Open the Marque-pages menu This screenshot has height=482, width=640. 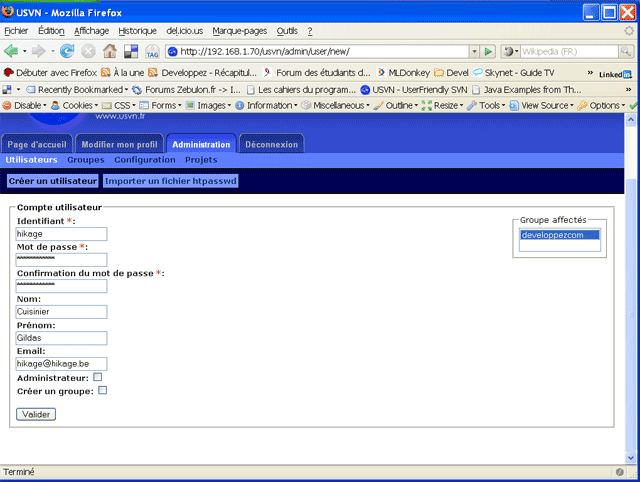240,31
